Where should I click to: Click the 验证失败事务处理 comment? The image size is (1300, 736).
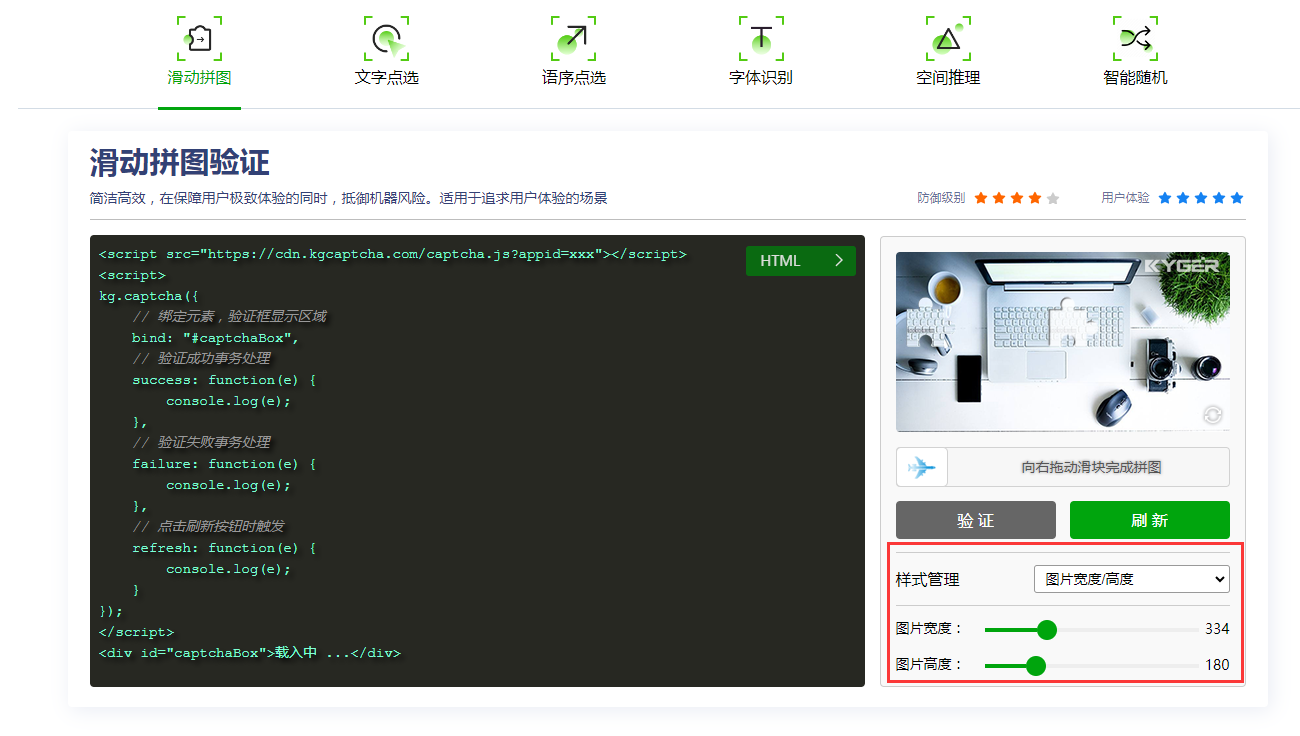201,443
